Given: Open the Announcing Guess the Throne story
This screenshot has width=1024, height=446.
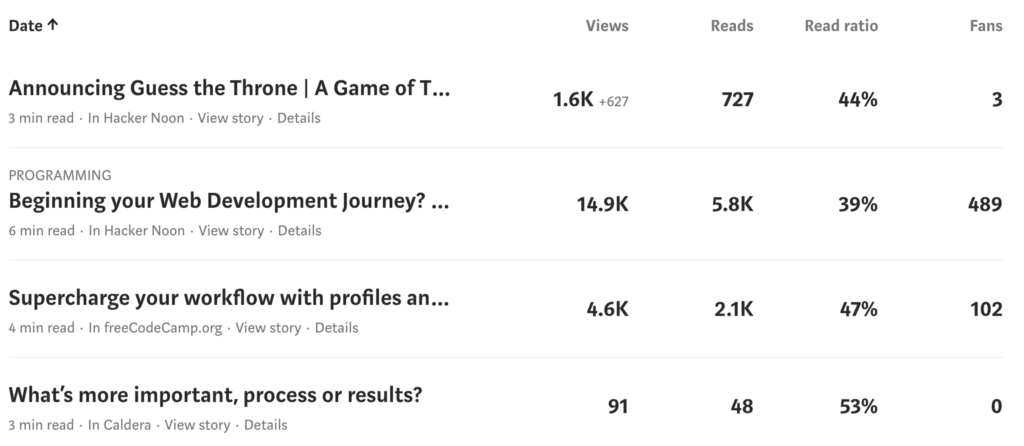Looking at the screenshot, I should [x=229, y=89].
